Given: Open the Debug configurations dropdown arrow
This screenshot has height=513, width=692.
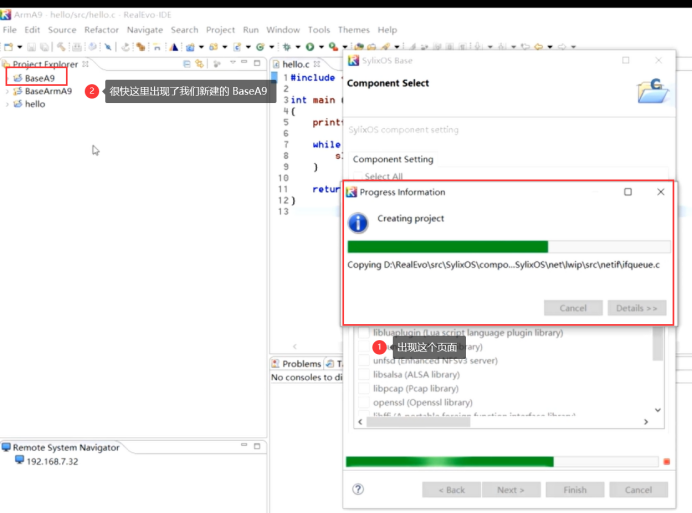Looking at the screenshot, I should click(x=298, y=47).
